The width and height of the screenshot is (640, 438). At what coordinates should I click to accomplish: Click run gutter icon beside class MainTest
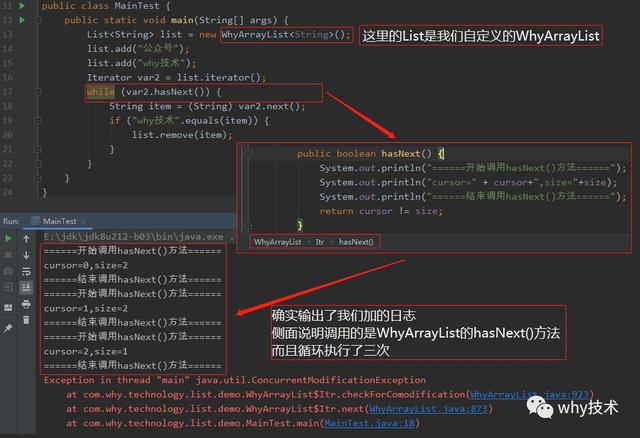pos(22,6)
